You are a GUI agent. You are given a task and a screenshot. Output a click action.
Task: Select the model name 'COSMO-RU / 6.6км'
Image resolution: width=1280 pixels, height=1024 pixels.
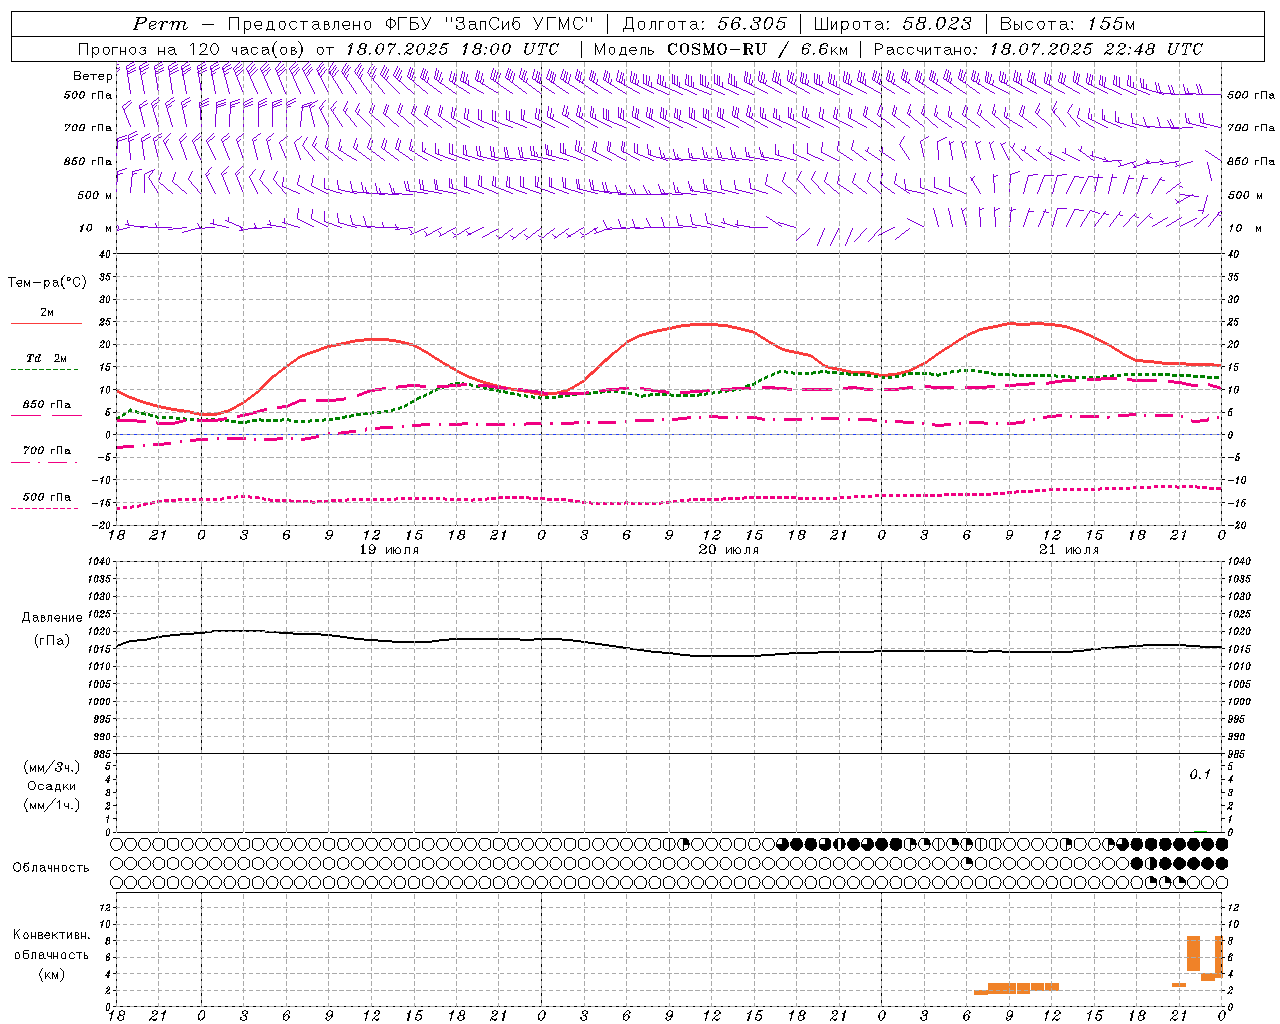tap(758, 49)
